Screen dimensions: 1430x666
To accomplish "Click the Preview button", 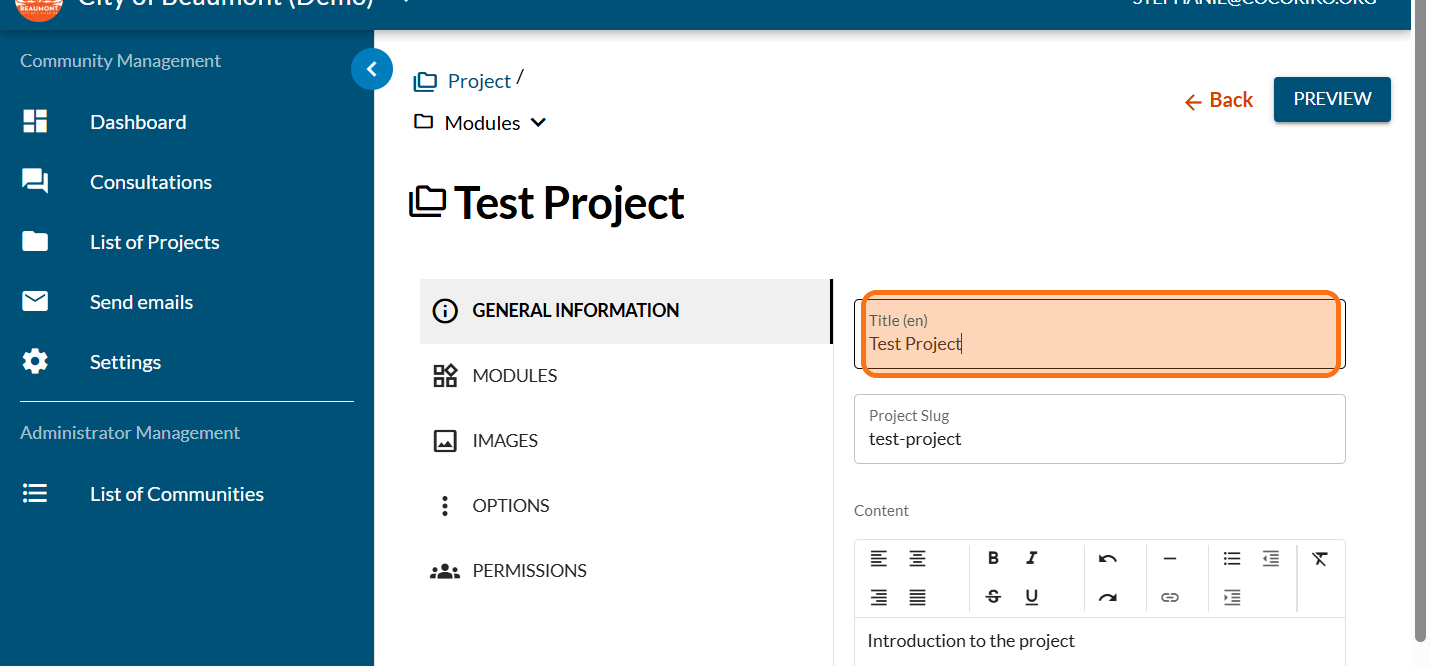I will [1332, 99].
